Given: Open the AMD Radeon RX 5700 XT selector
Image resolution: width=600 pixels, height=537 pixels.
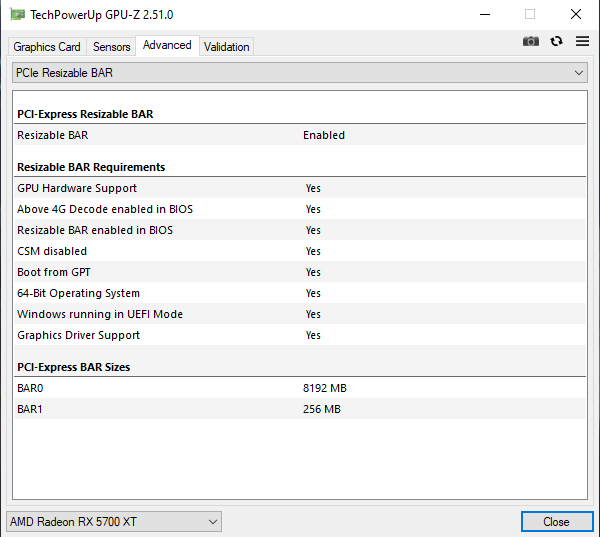Looking at the screenshot, I should pos(114,521).
